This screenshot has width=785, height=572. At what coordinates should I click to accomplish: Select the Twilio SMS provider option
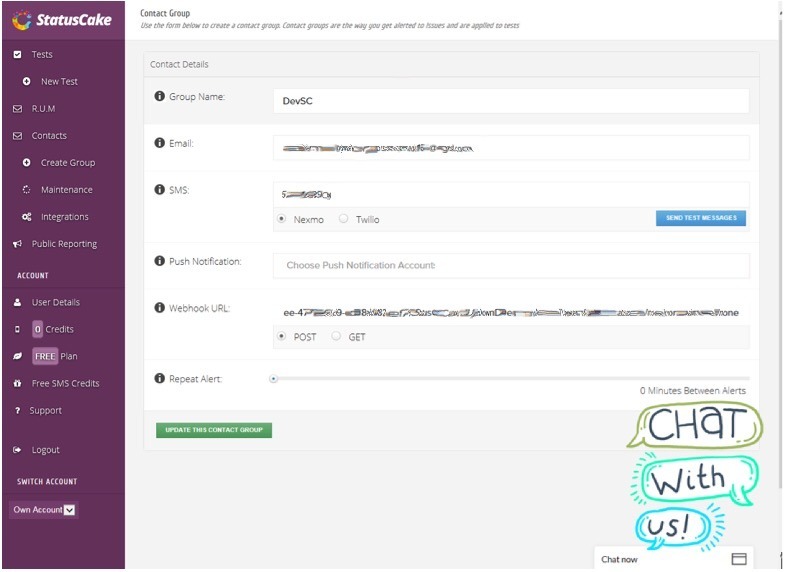click(344, 219)
